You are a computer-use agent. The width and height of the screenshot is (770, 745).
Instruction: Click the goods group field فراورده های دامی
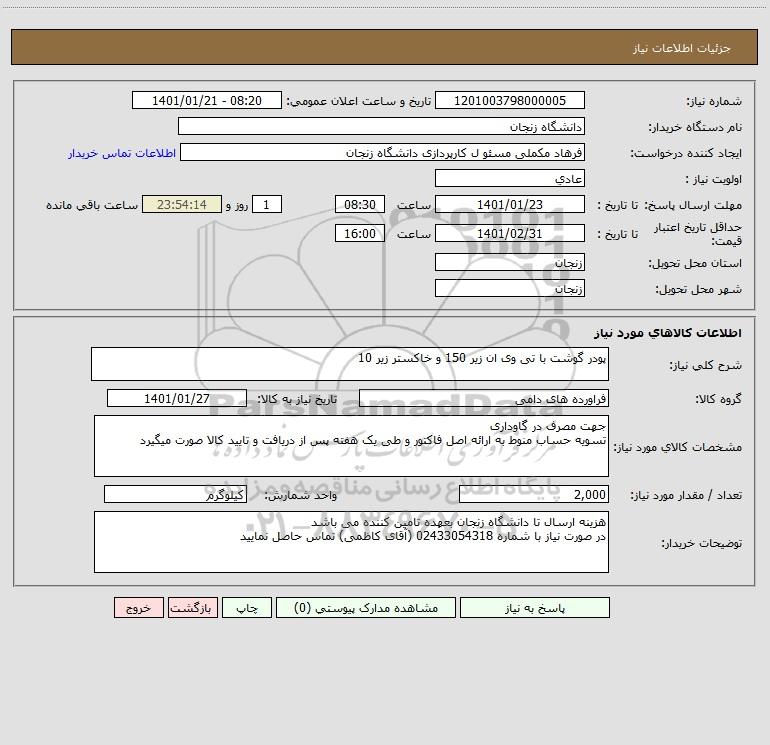484,398
